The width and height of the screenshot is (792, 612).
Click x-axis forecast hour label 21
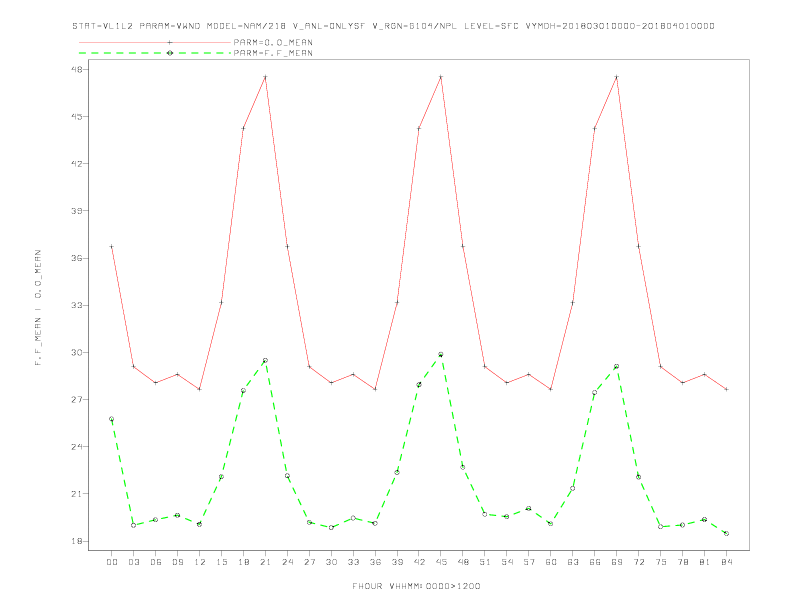[265, 562]
